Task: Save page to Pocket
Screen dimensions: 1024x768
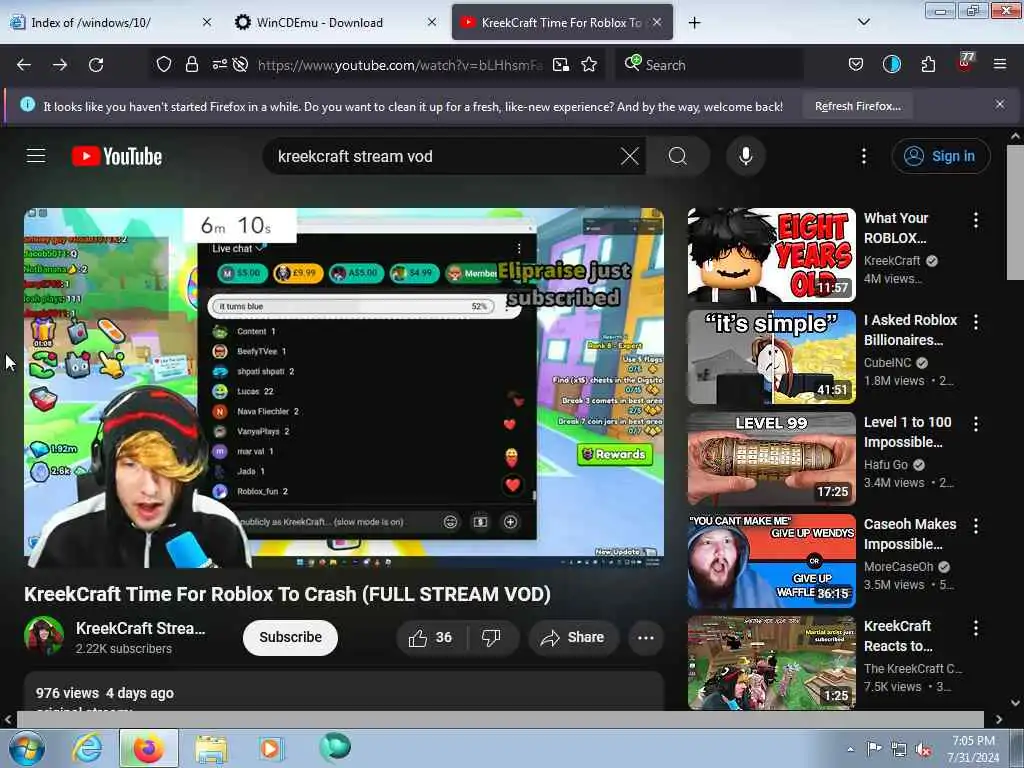Action: coord(856,64)
